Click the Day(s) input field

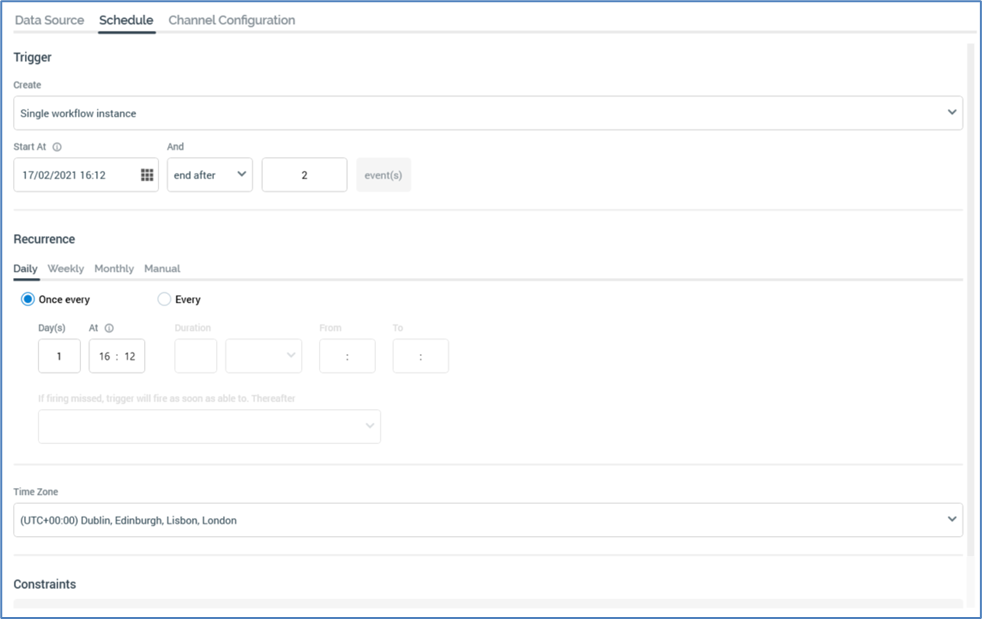pyautogui.click(x=59, y=356)
